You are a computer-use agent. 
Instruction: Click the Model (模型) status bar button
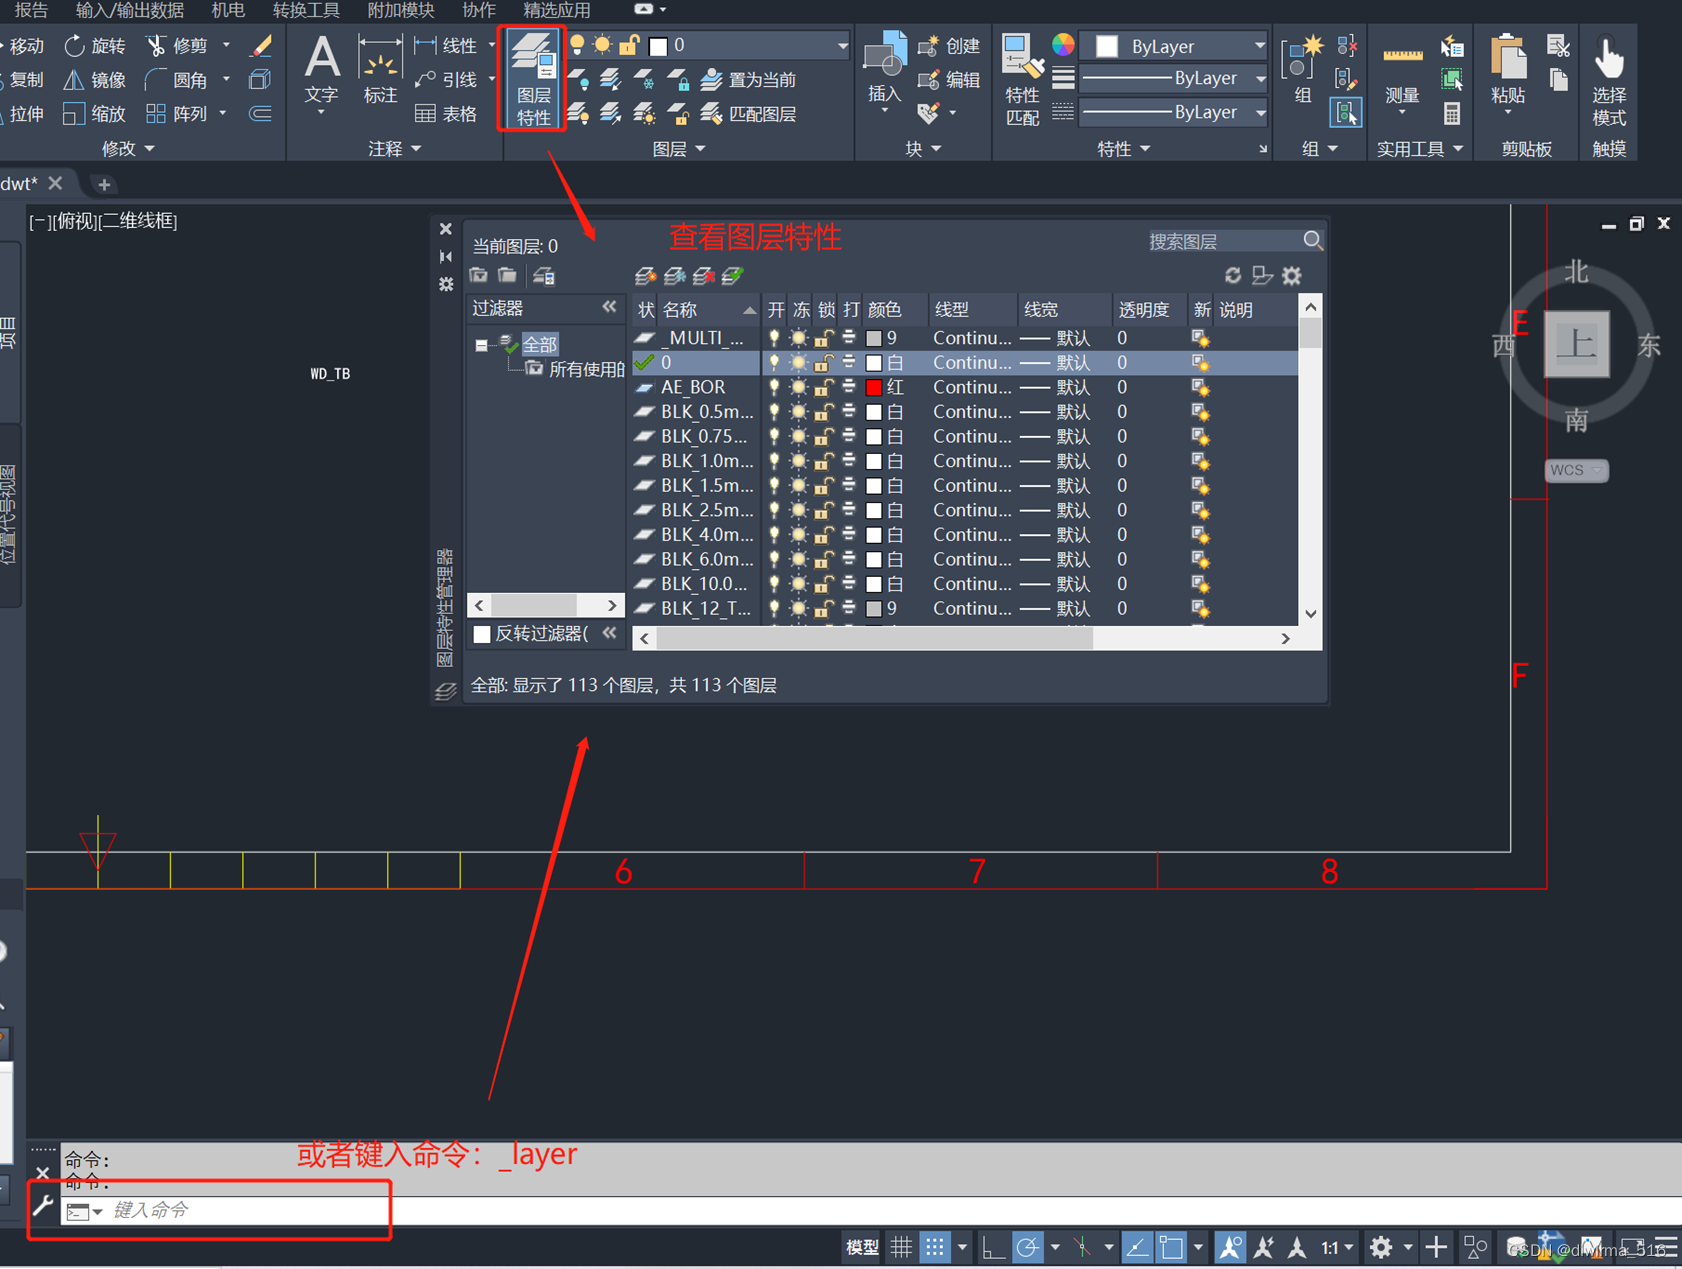pyautogui.click(x=862, y=1247)
